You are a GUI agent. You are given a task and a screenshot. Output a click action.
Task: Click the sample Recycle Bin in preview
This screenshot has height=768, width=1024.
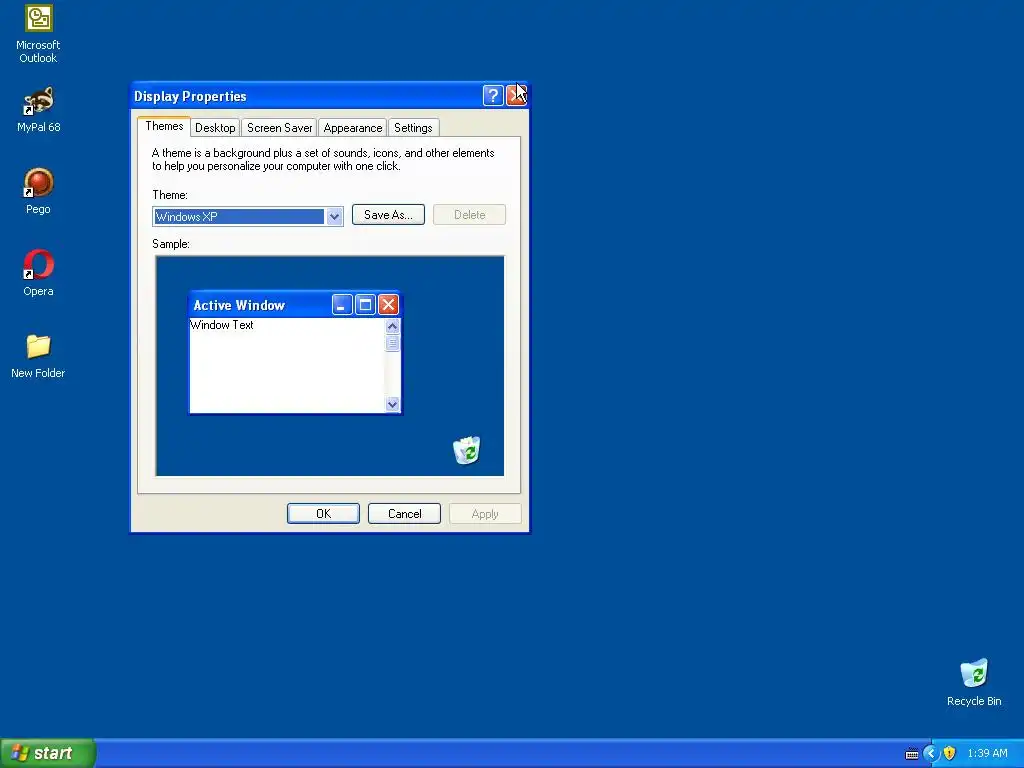[467, 450]
